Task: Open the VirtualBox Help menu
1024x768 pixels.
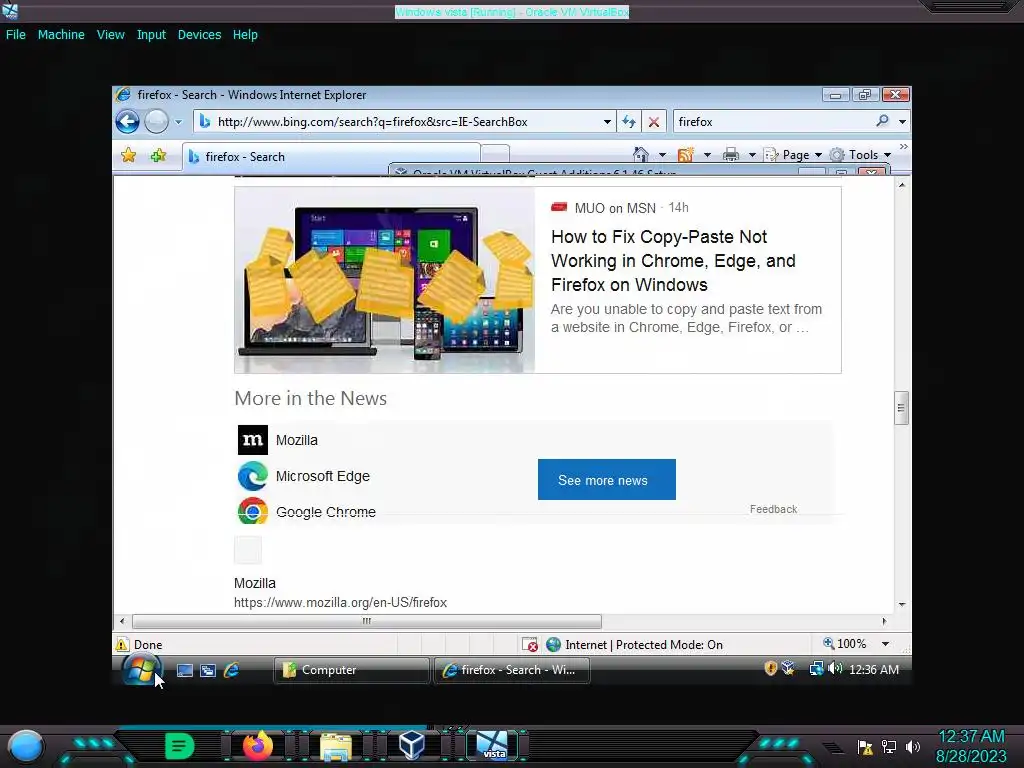Action: [x=245, y=35]
